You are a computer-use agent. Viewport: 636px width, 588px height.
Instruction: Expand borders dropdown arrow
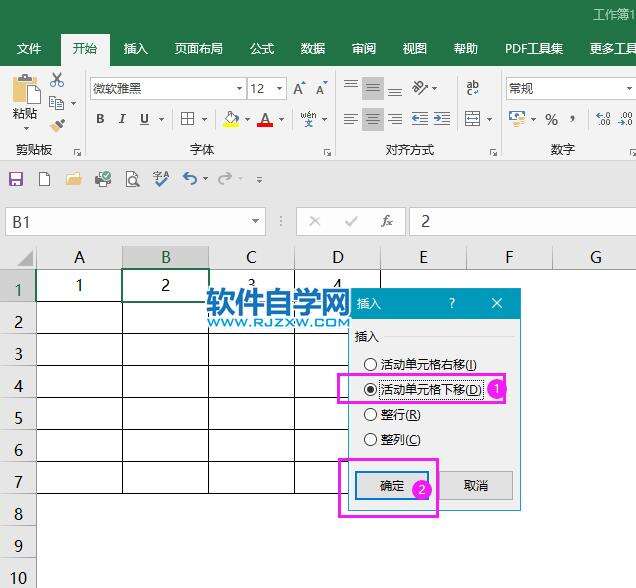204,119
